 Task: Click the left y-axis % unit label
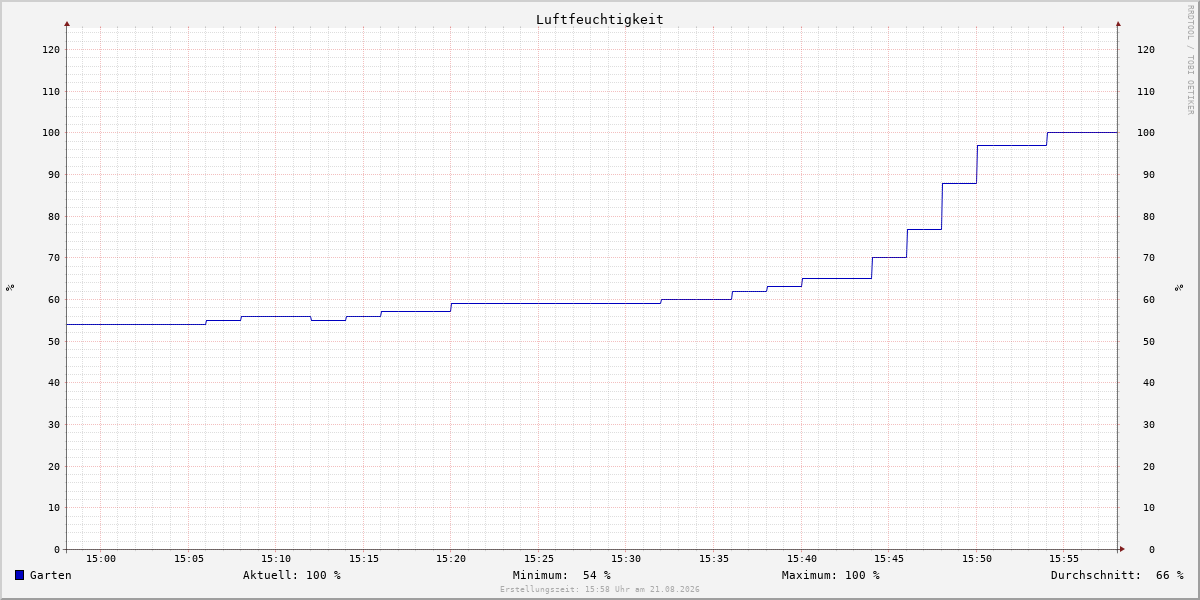(x=10, y=287)
